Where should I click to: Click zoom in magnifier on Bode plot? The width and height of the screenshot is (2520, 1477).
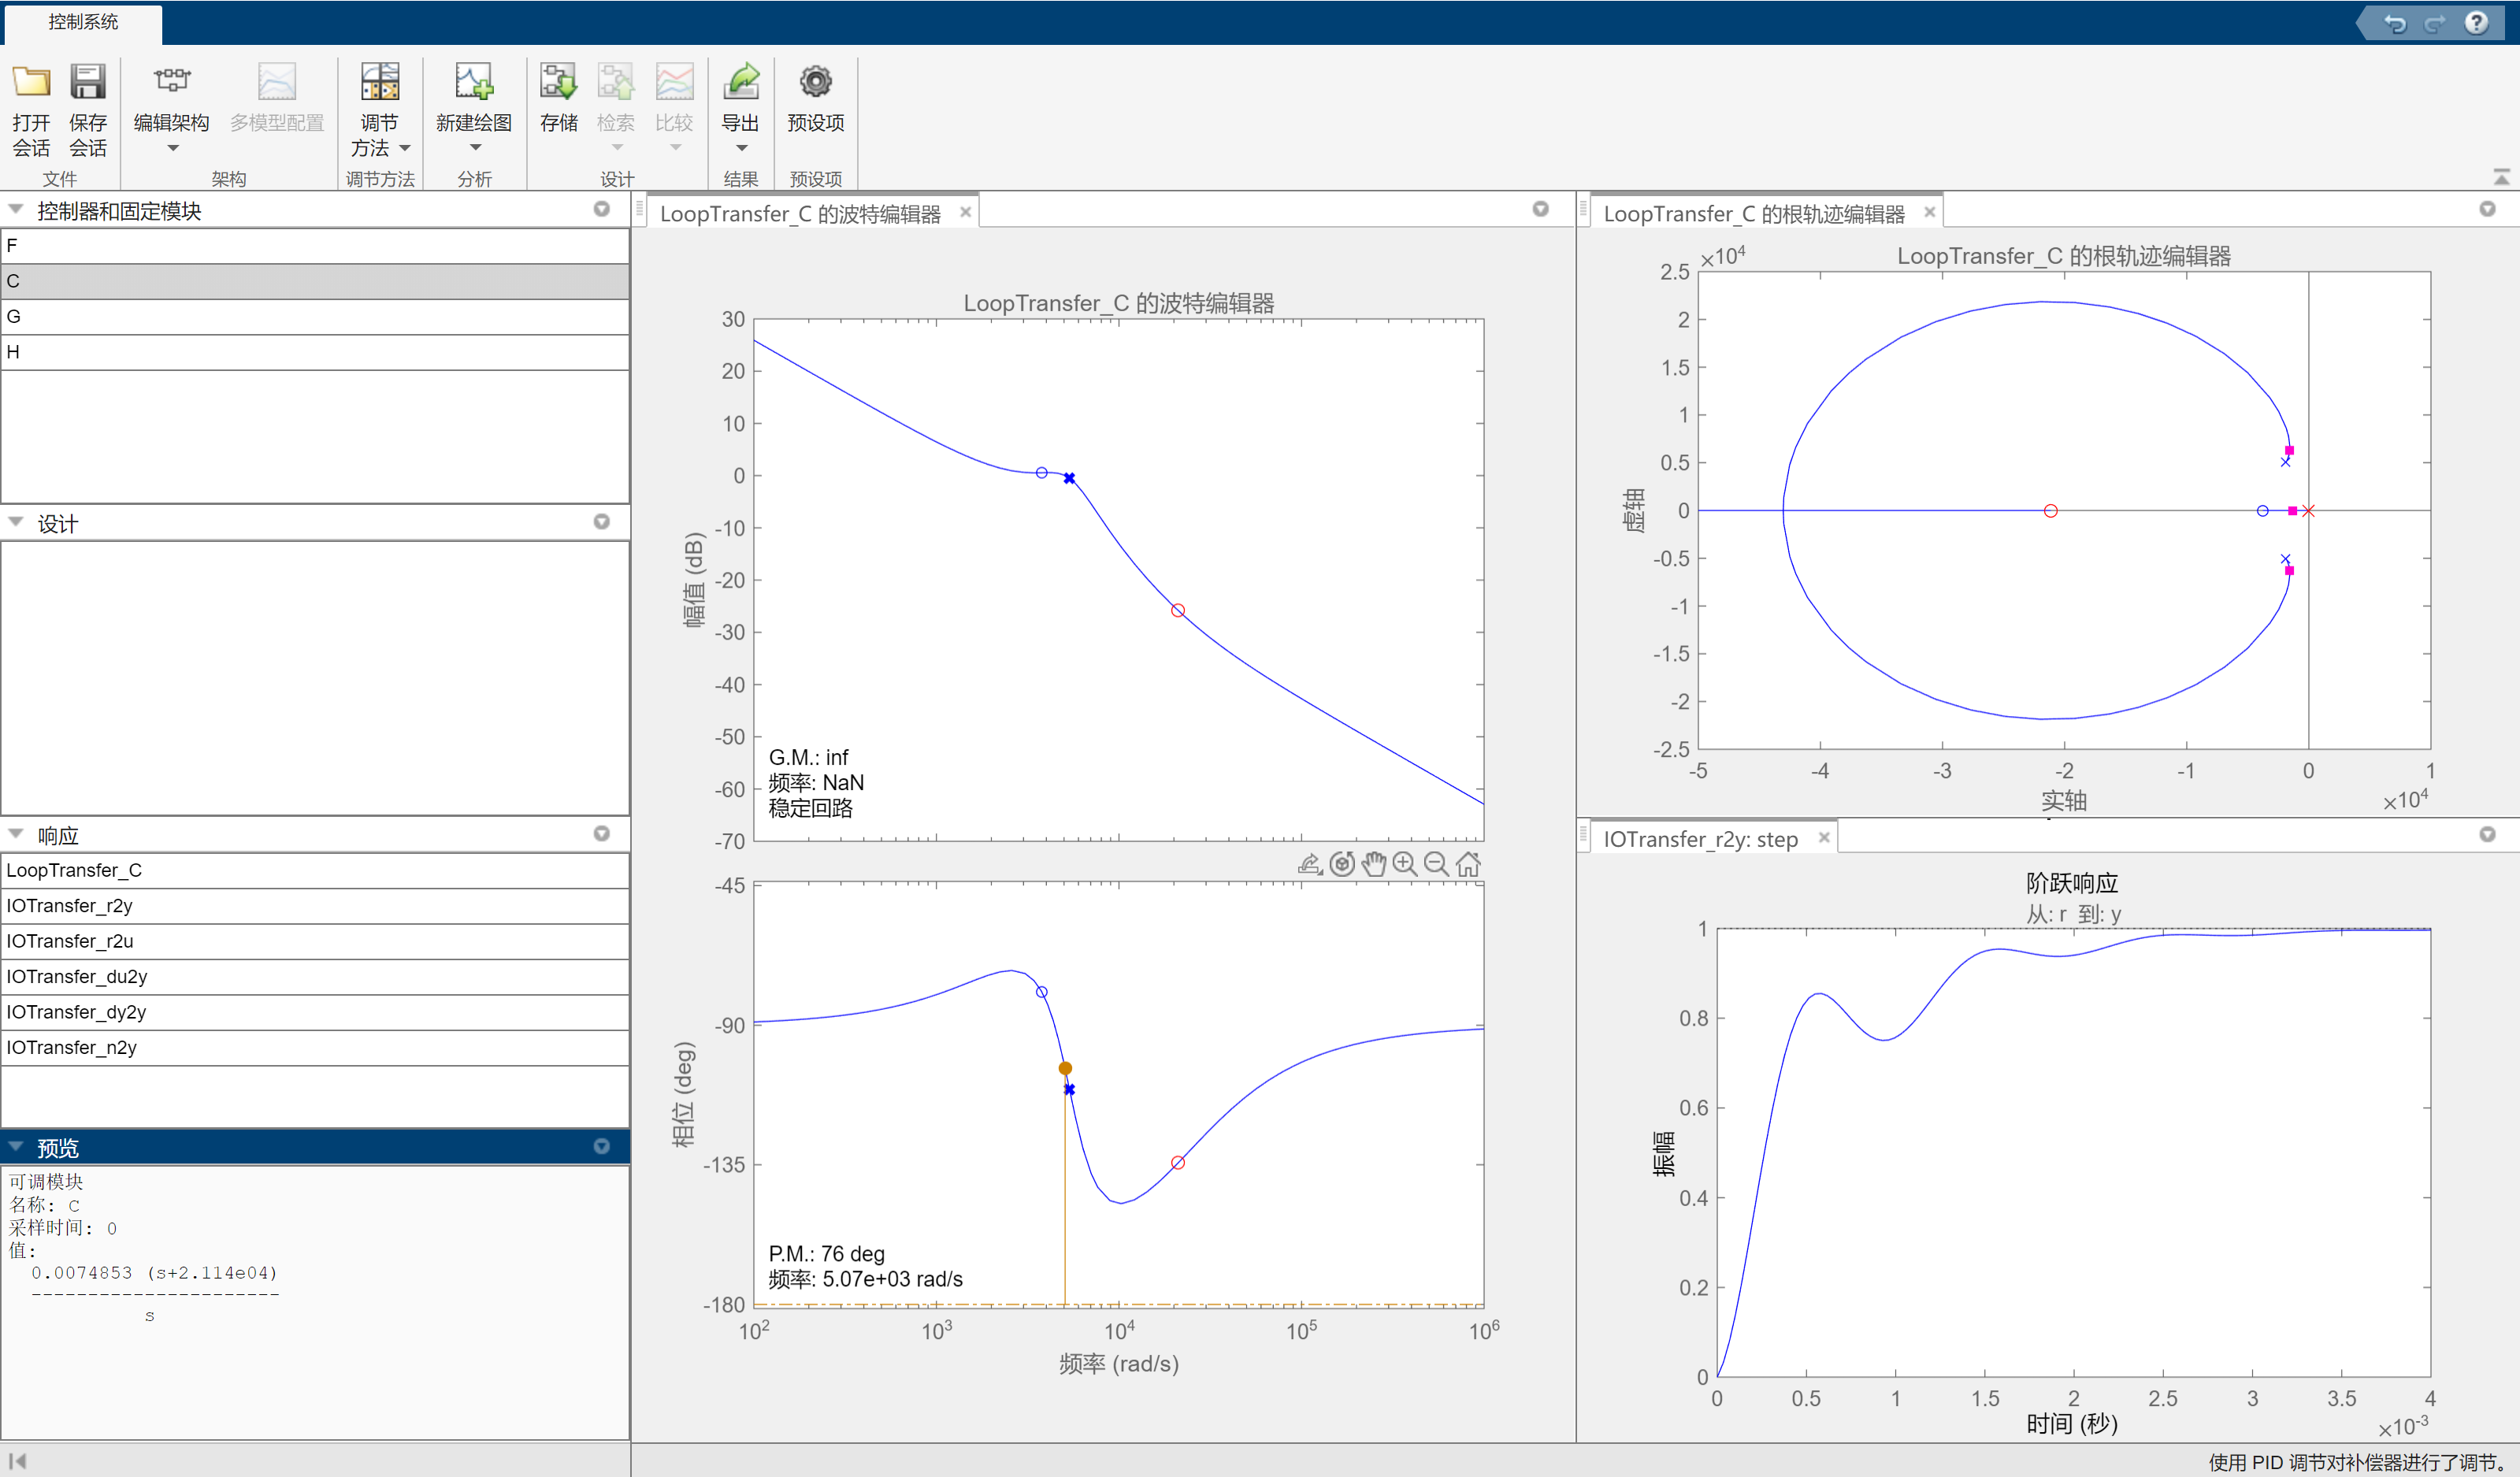(x=1405, y=864)
